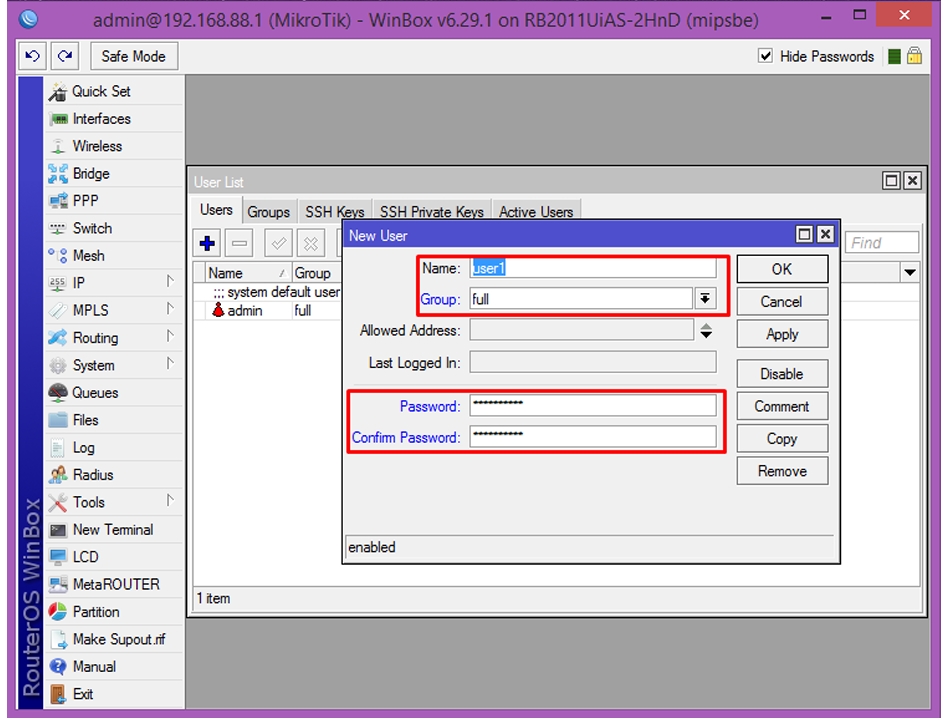Expand the Tools submenu
Image resolution: width=948 pixels, height=726 pixels.
pyautogui.click(x=170, y=501)
